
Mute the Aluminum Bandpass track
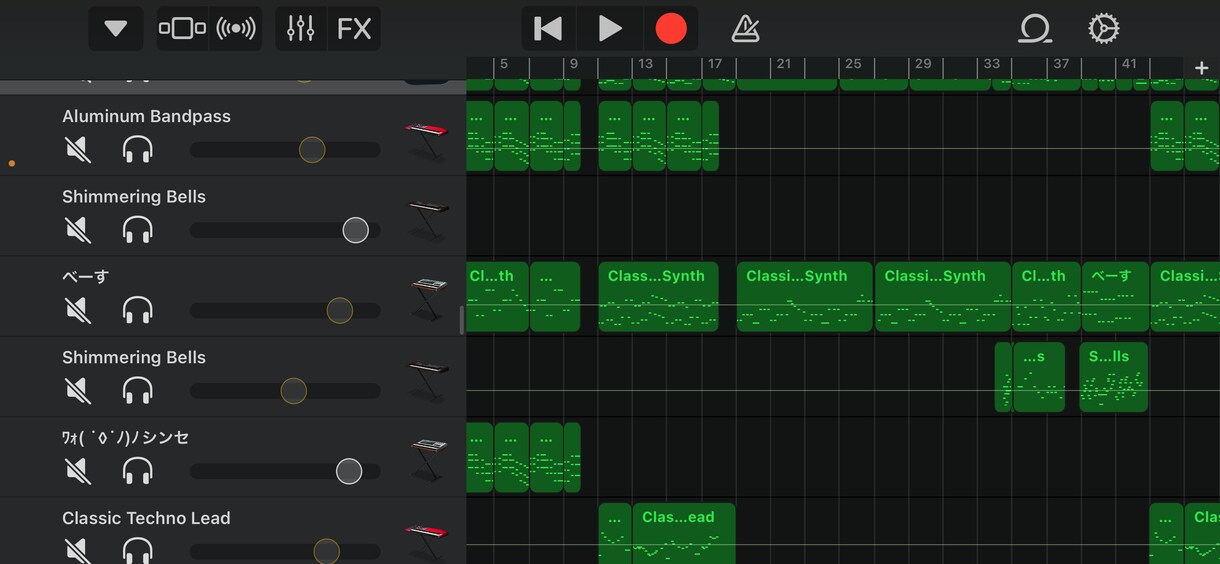pyautogui.click(x=77, y=150)
